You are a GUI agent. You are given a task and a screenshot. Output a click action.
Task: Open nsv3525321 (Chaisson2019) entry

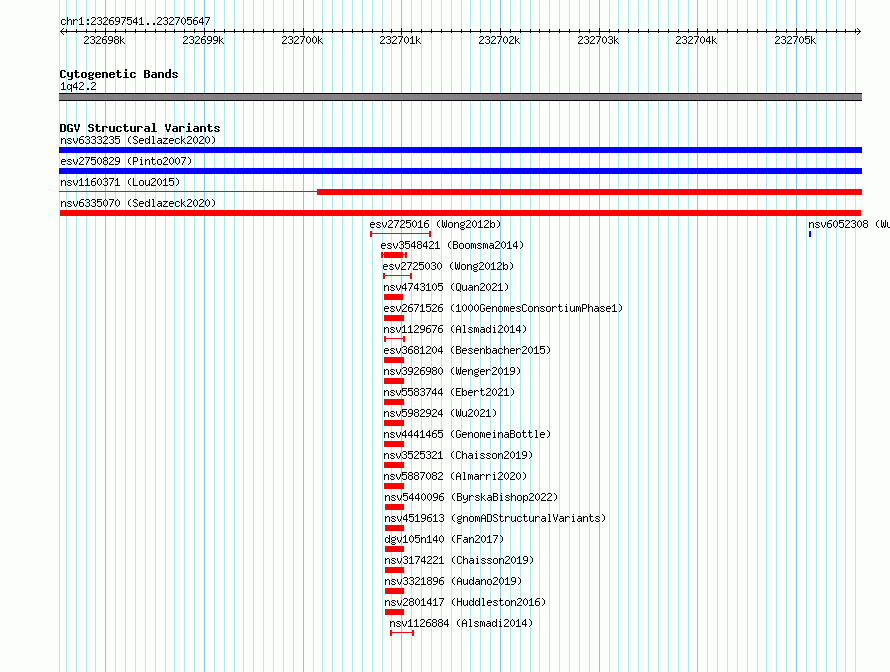click(x=458, y=455)
